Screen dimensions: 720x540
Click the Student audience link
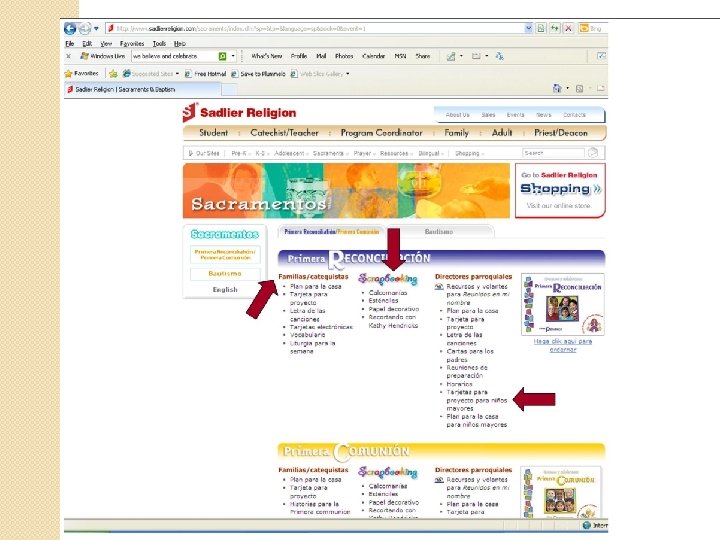(x=214, y=133)
